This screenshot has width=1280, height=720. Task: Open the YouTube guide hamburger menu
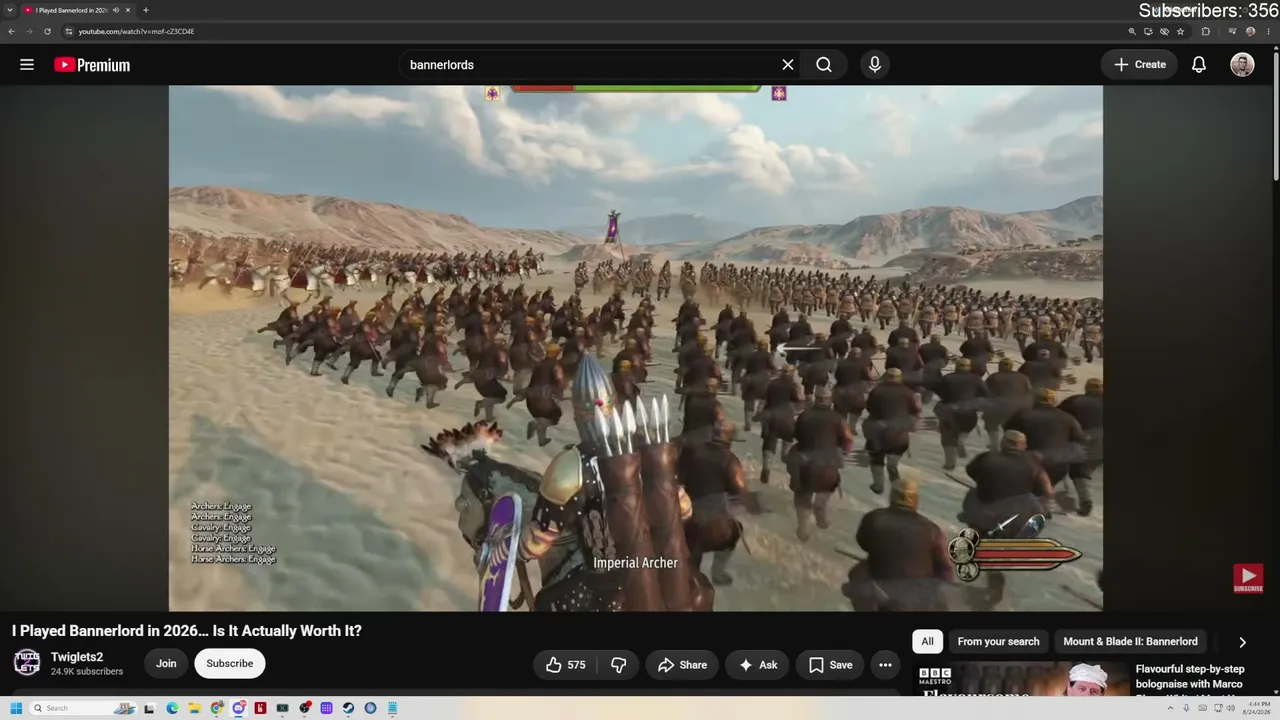27,65
